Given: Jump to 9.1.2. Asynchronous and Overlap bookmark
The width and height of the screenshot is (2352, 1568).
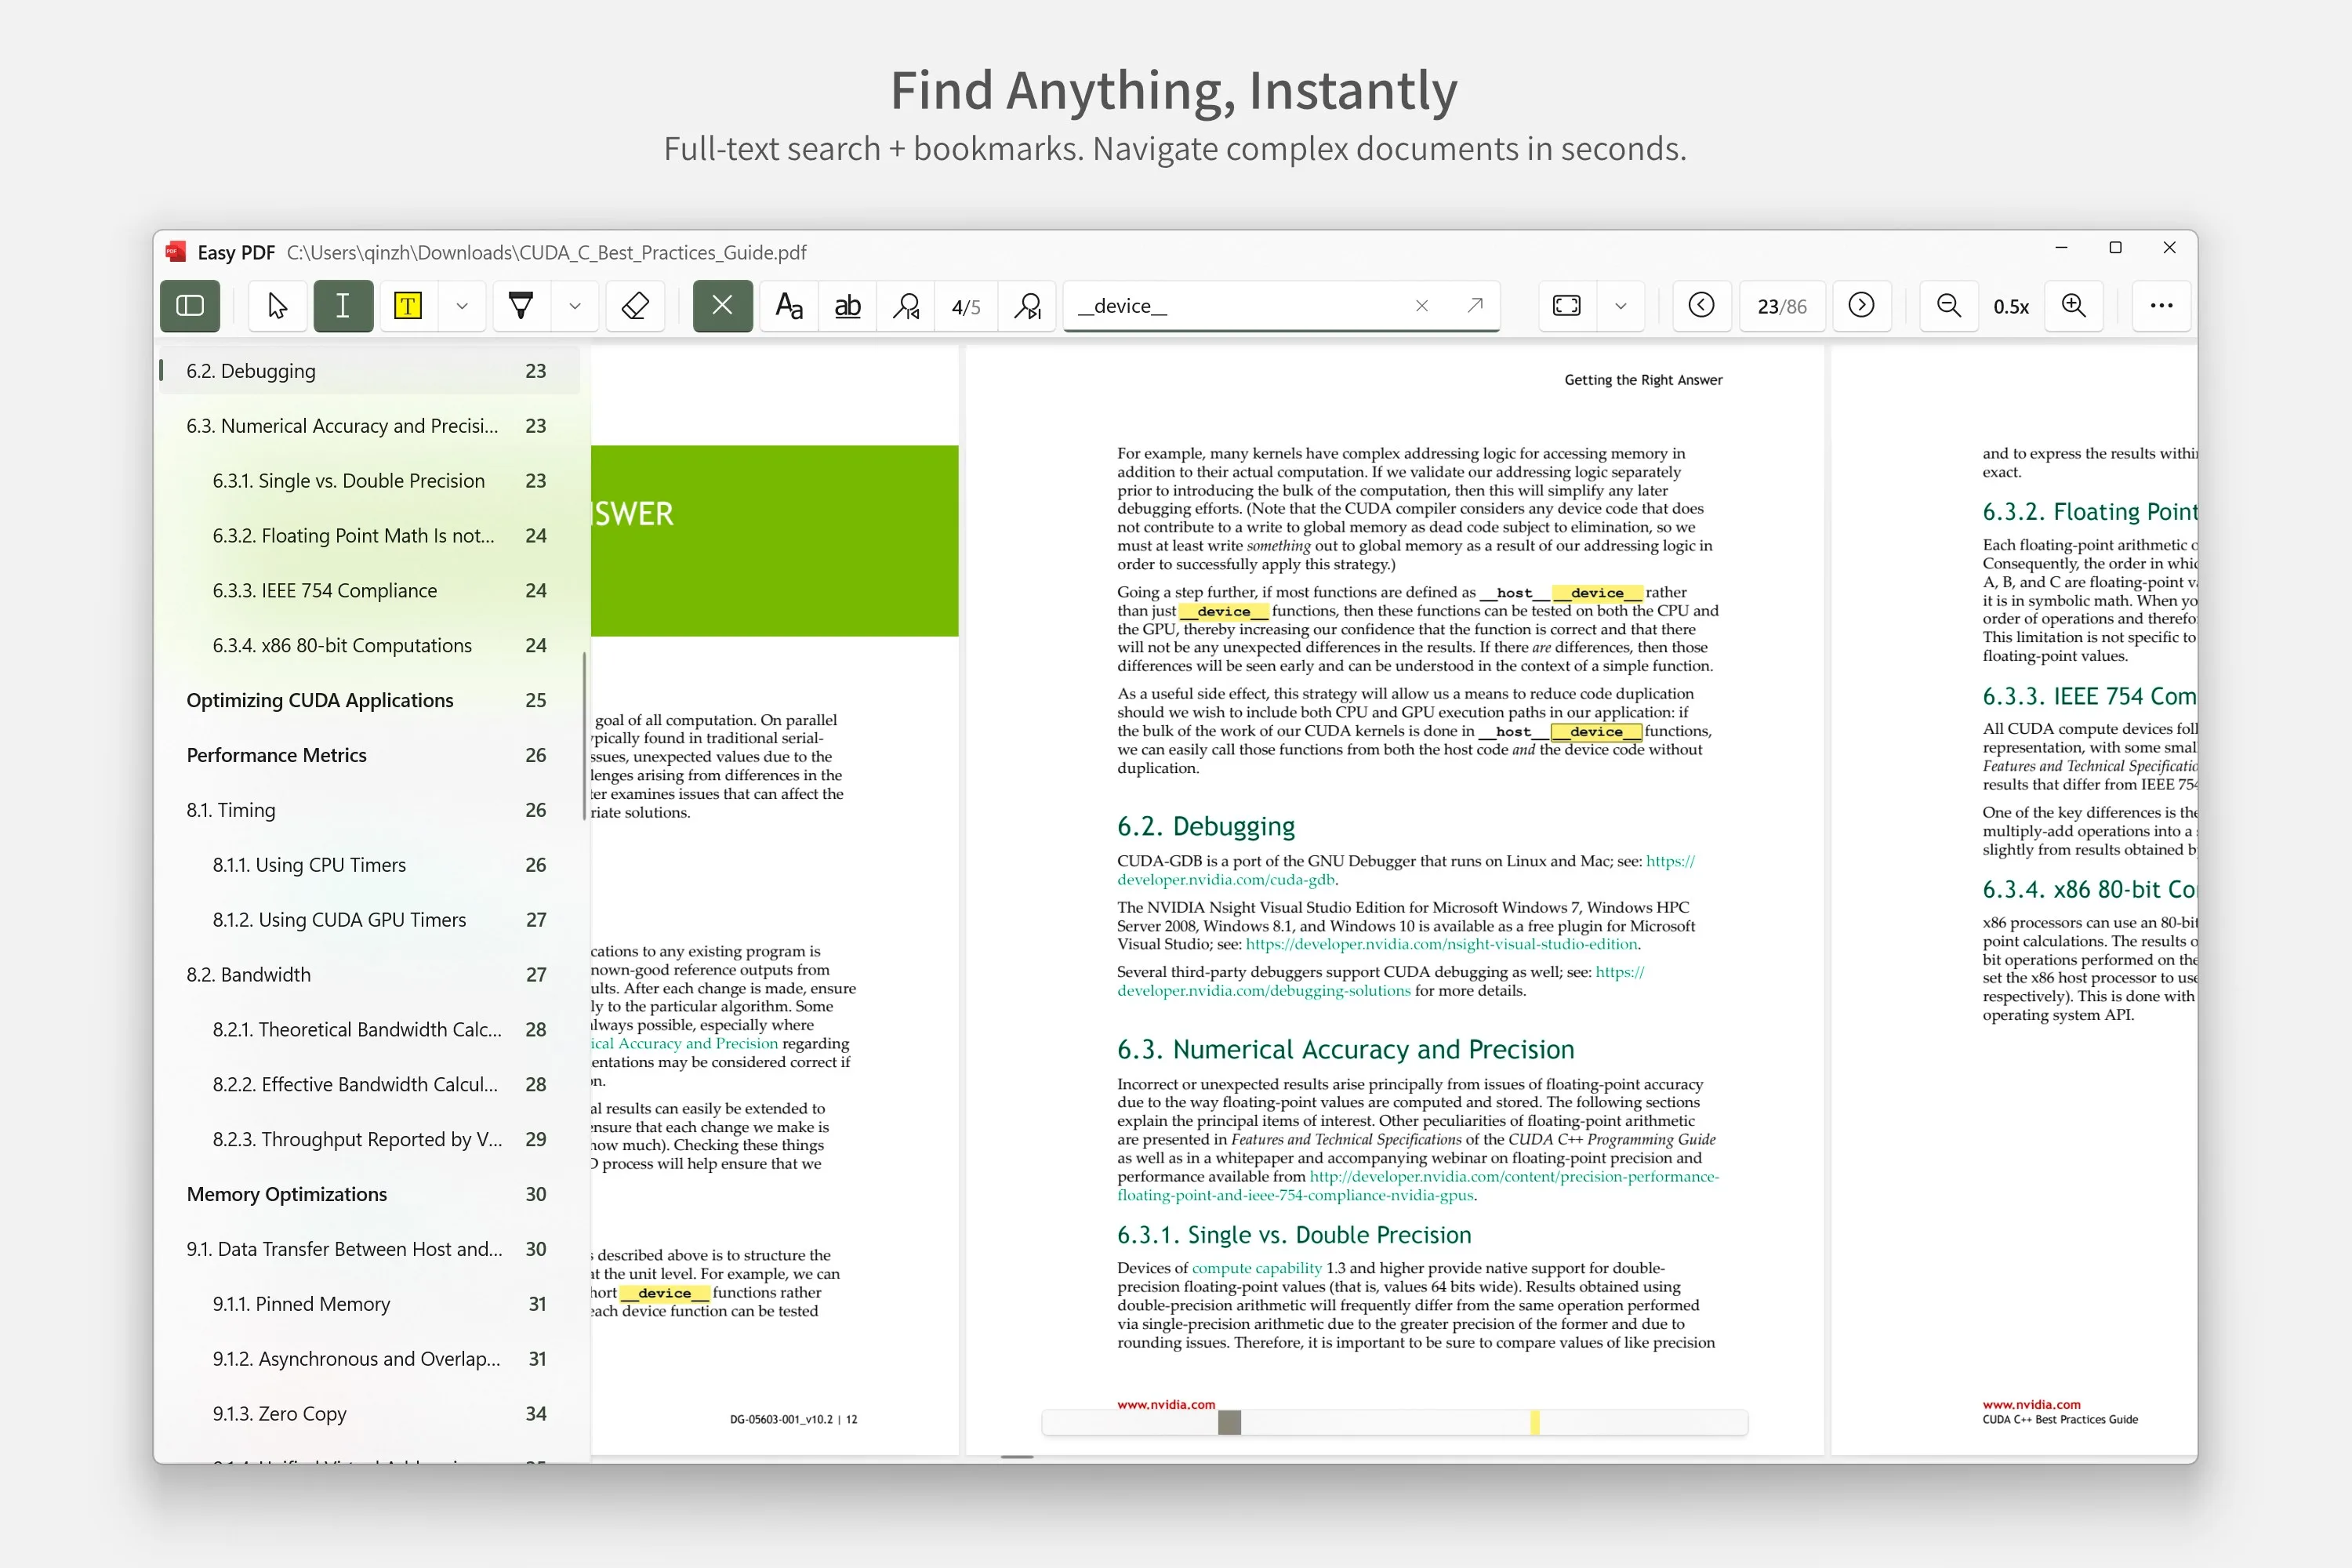Looking at the screenshot, I should [370, 1360].
